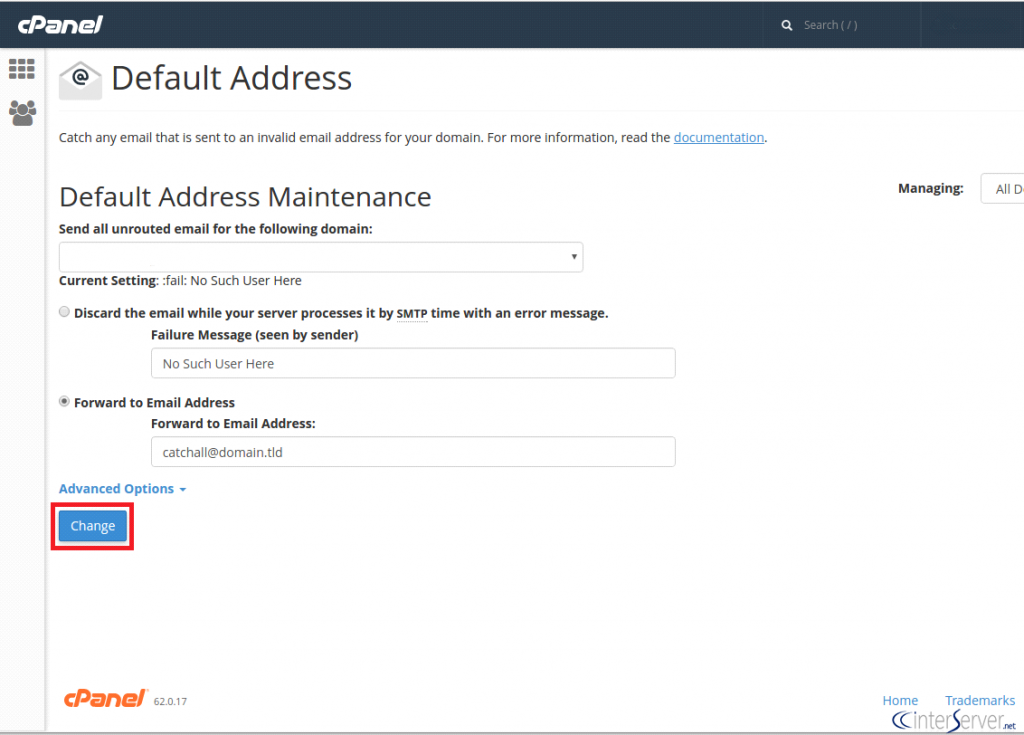Open the apps grid icon in sidebar
This screenshot has width=1024, height=735.
[21, 69]
